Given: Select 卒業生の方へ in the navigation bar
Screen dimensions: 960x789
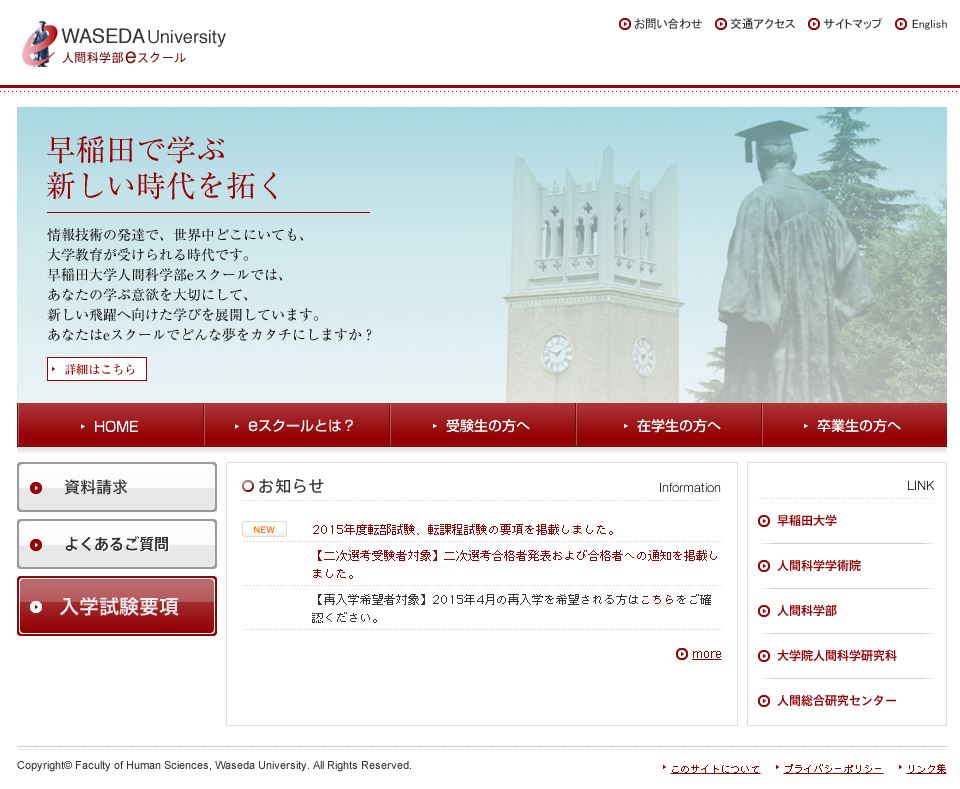Looking at the screenshot, I should [855, 425].
